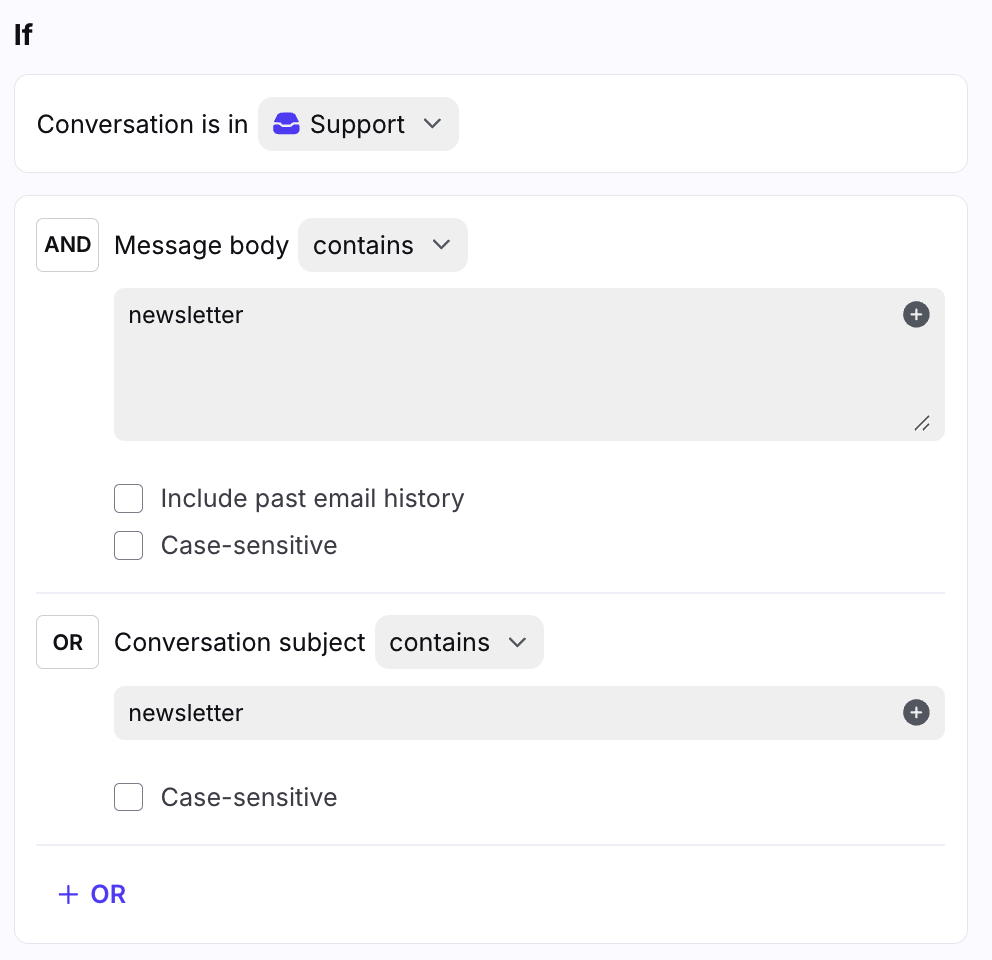Viewport: 992px width, 960px height.
Task: Click chevron arrow in Message body contains selector
Action: [441, 245]
